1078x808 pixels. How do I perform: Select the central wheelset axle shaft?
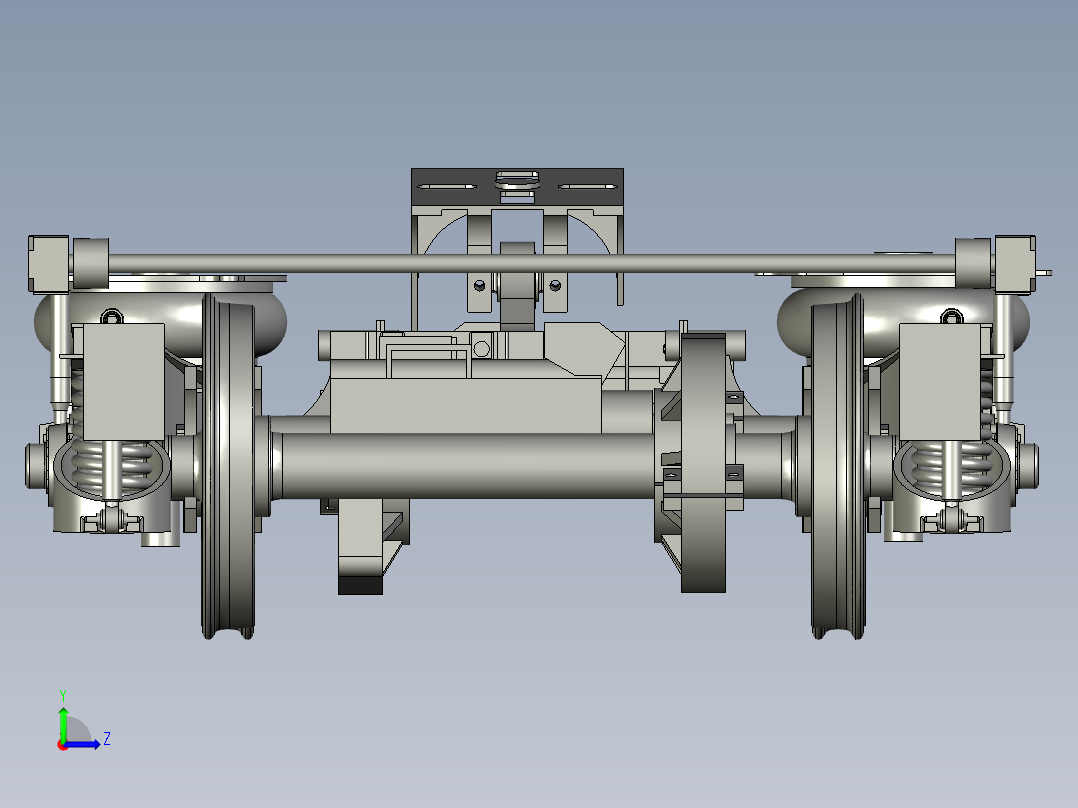(468, 465)
